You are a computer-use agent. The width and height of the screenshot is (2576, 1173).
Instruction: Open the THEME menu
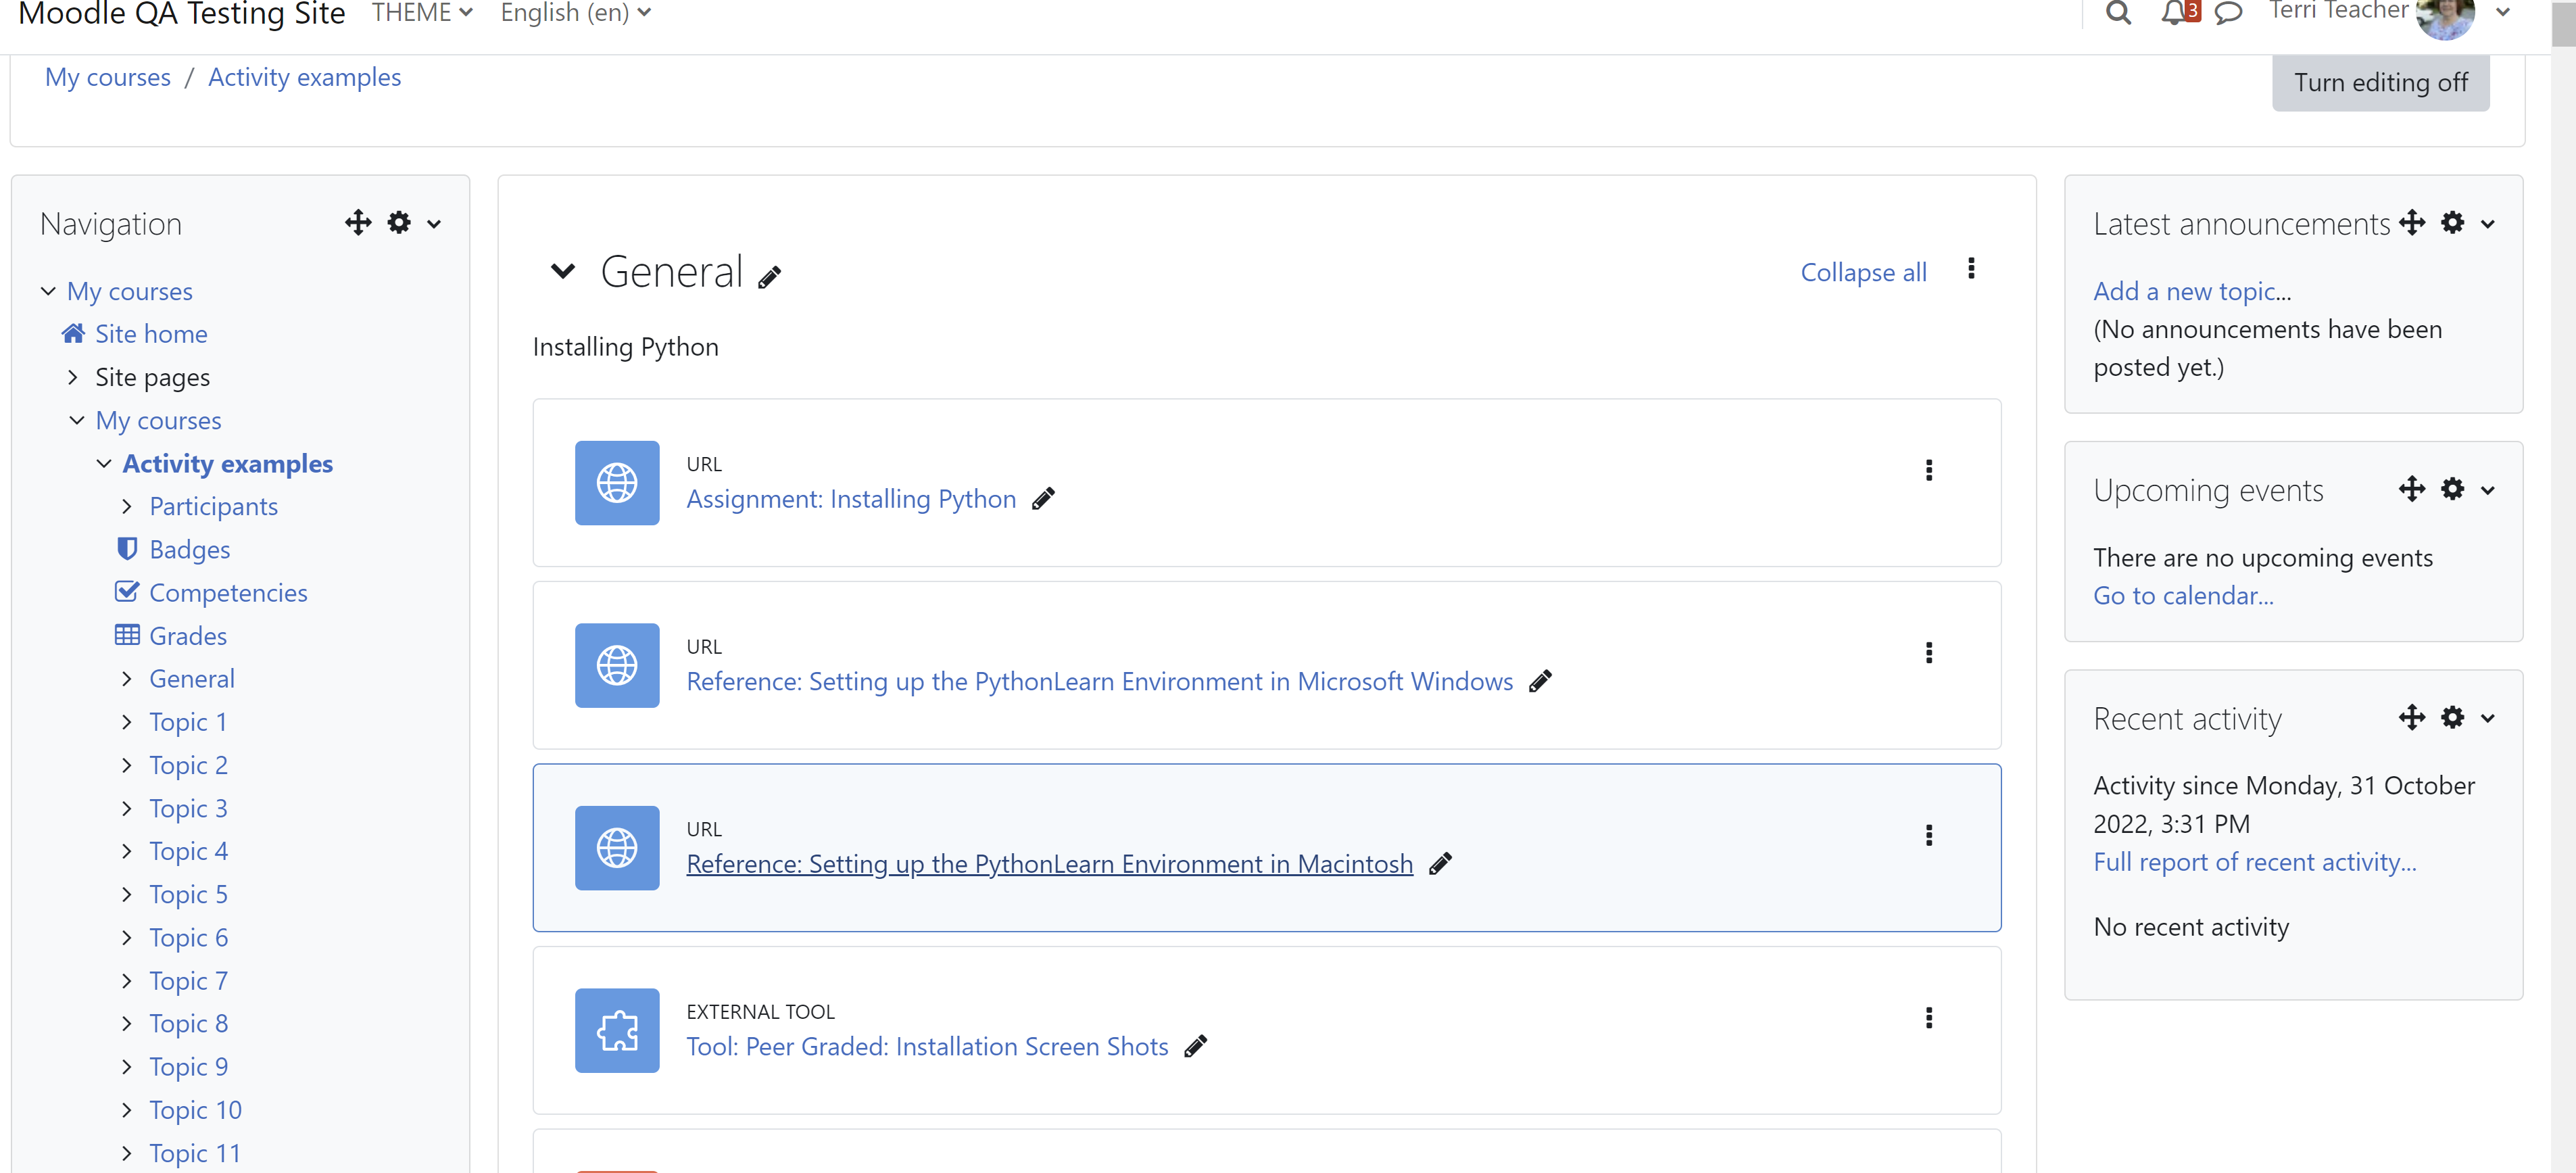pyautogui.click(x=422, y=12)
